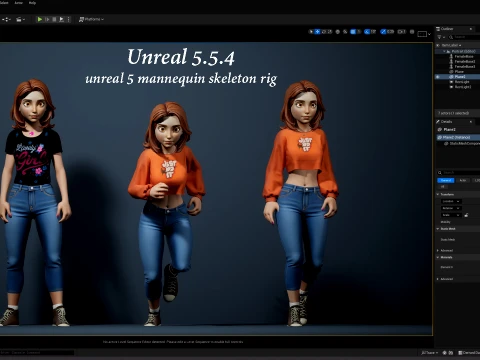Viewport: 480px width, 360px height.
Task: Open the Outliner filter options
Action: pos(441,37)
